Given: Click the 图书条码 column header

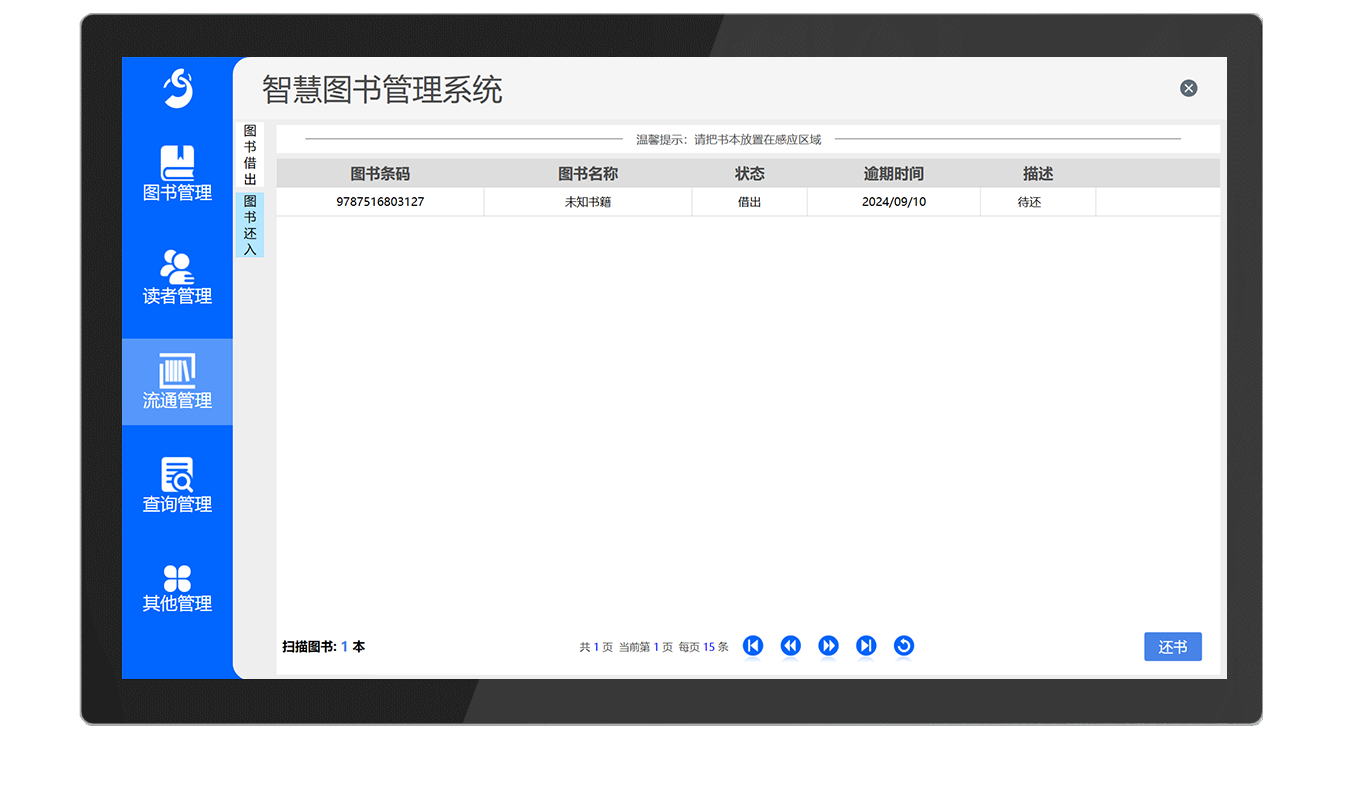Looking at the screenshot, I should coord(380,172).
